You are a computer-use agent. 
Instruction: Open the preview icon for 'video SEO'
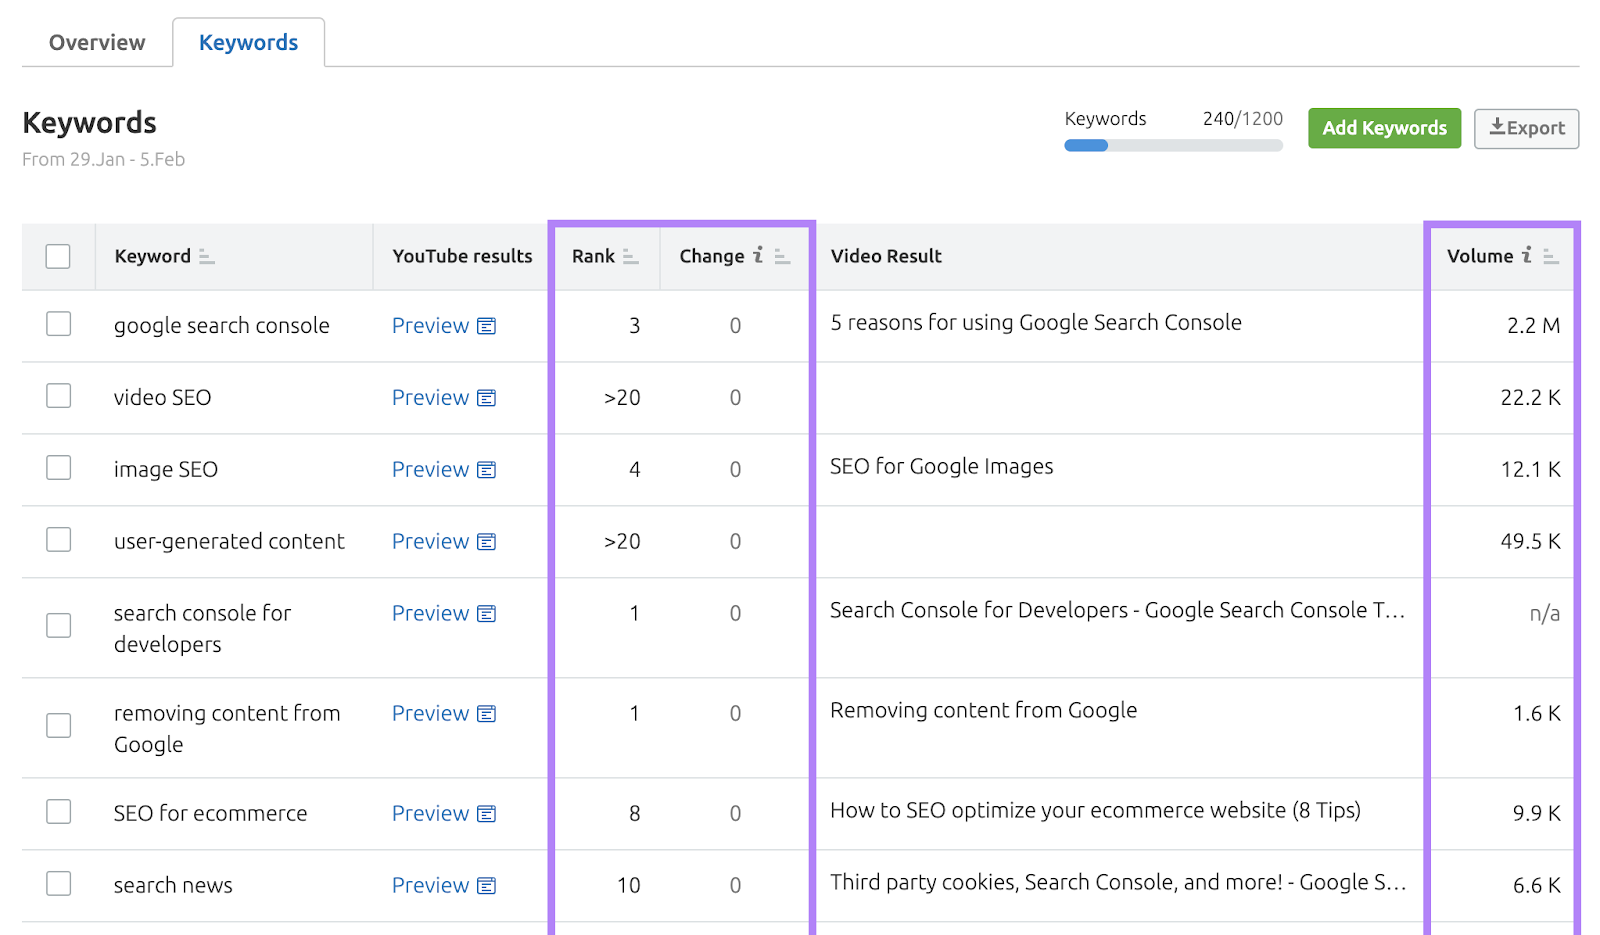tap(486, 397)
